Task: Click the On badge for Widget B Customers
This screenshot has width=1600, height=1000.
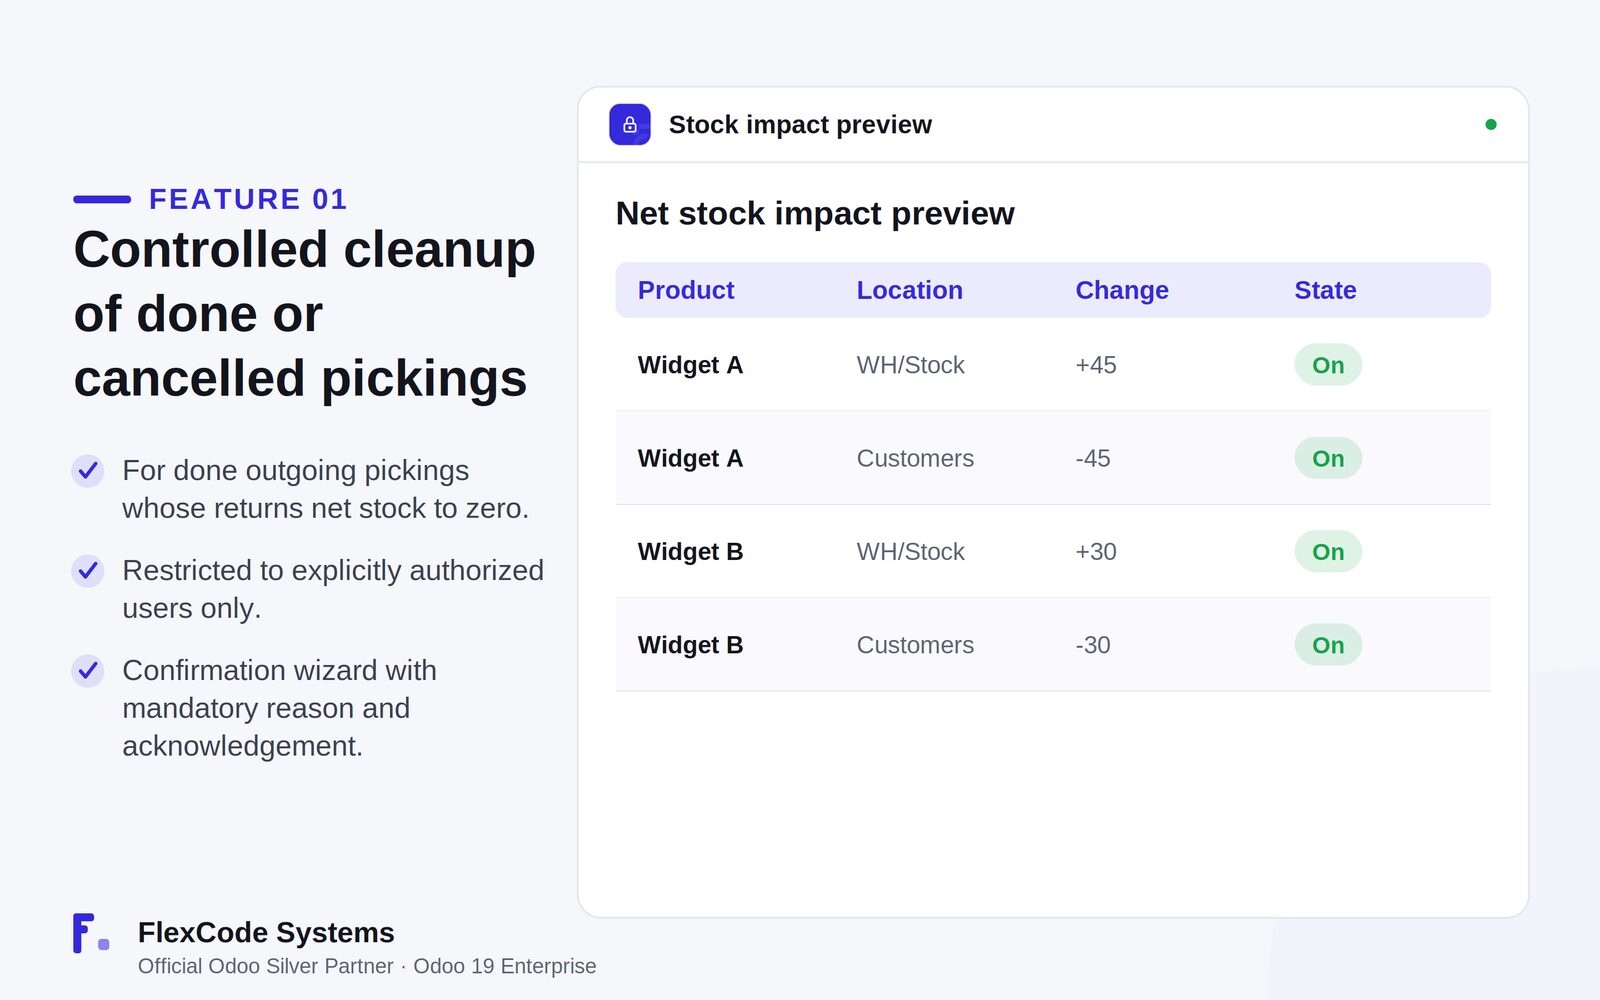Action: tap(1328, 645)
